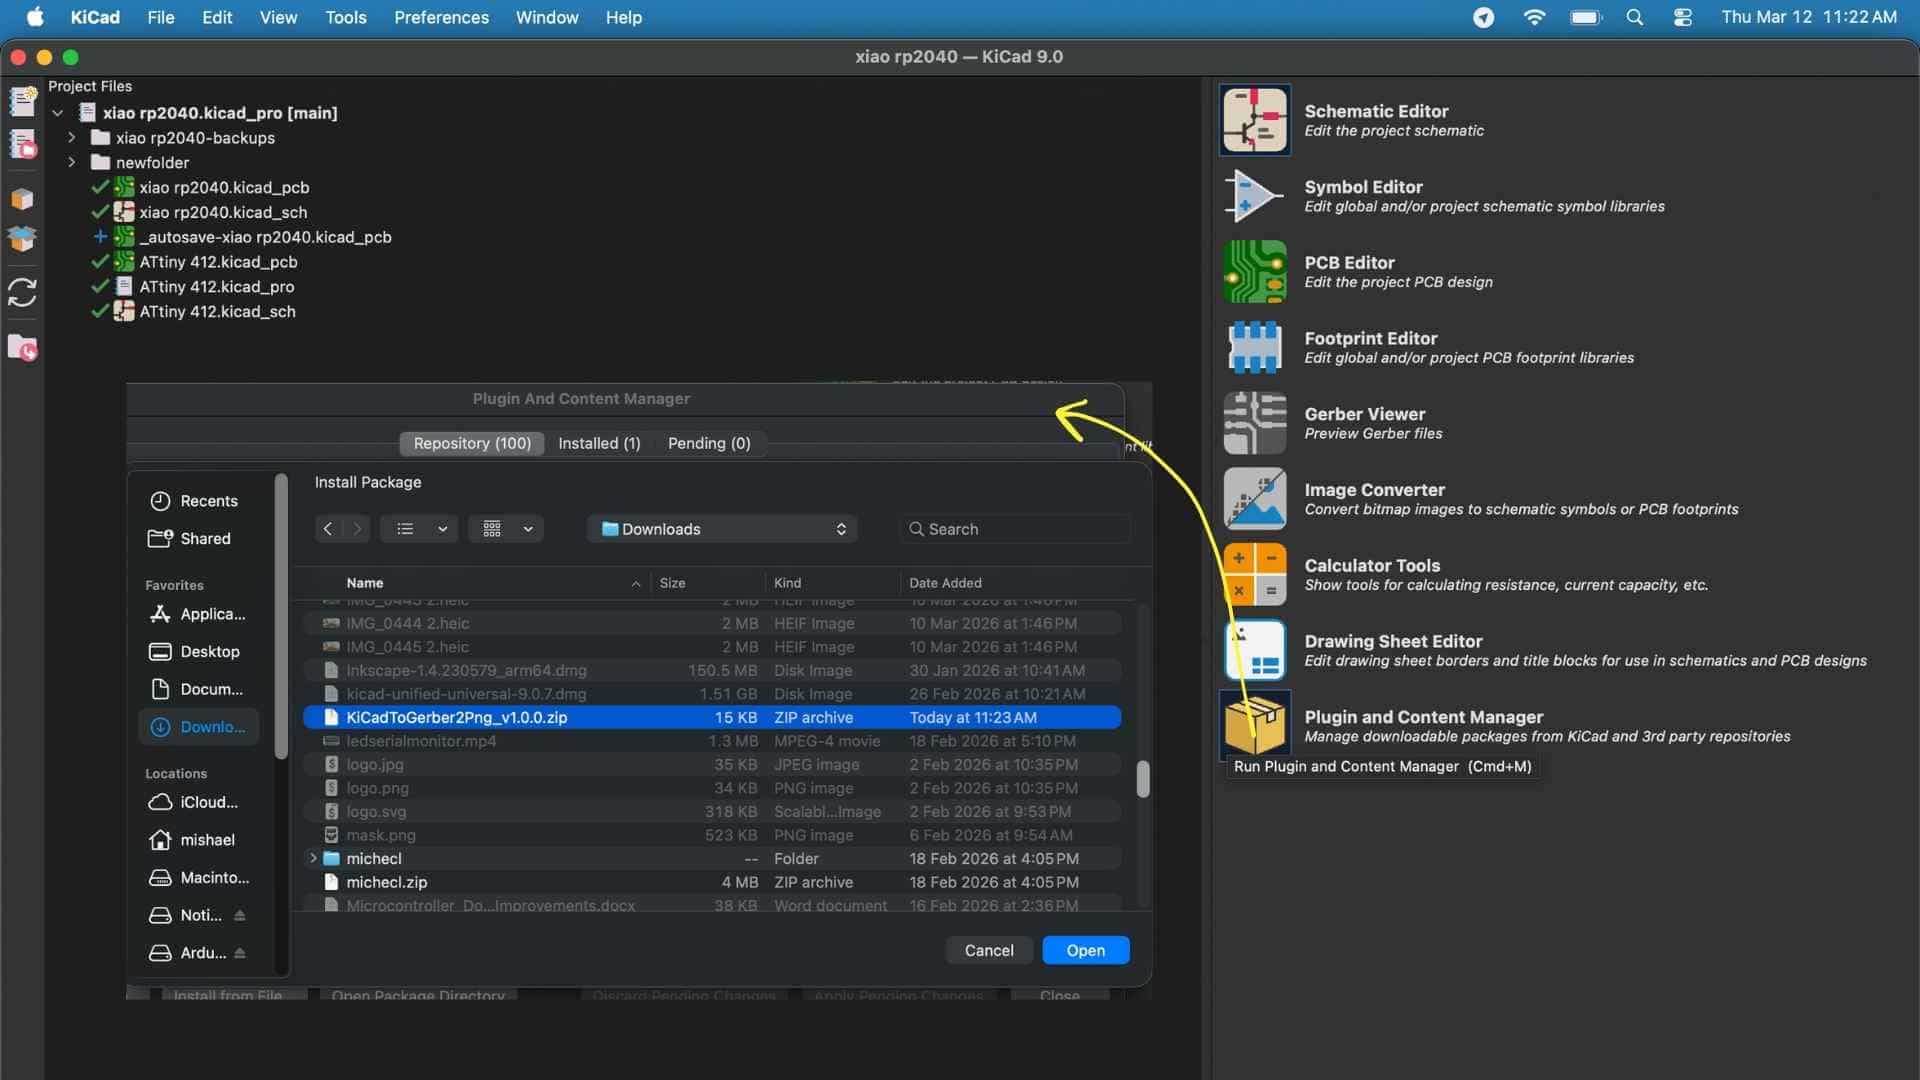1920x1080 pixels.
Task: Switch to the Installed (1) tab
Action: click(x=598, y=443)
